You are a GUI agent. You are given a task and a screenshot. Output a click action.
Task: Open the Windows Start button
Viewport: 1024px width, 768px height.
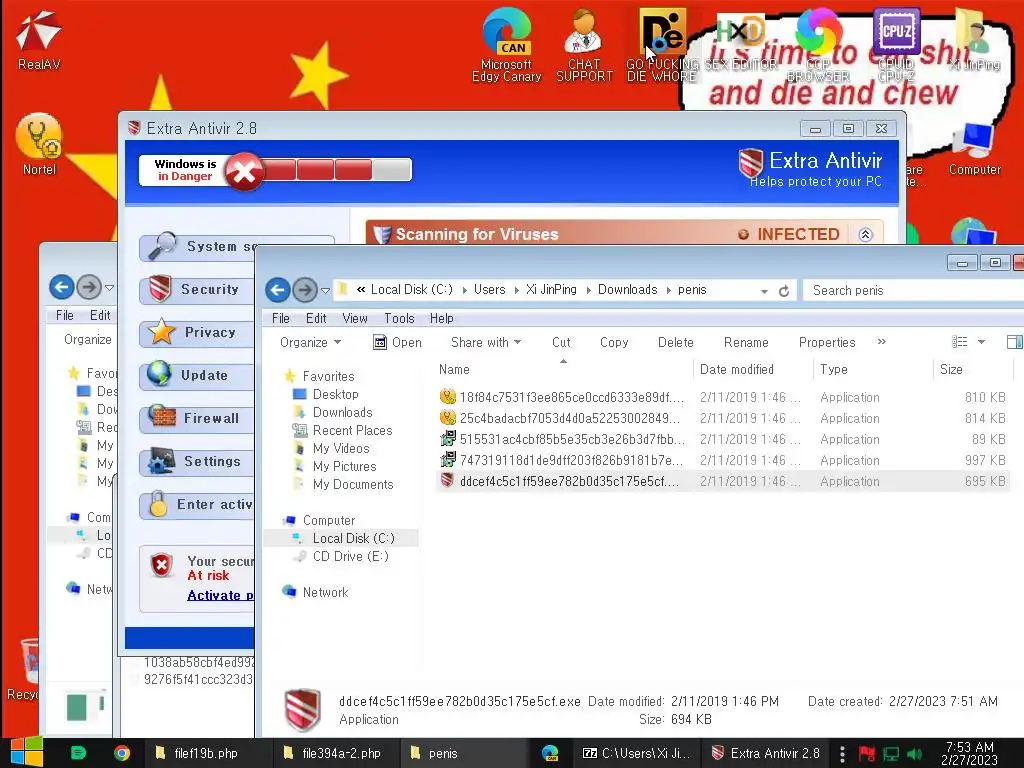point(27,752)
